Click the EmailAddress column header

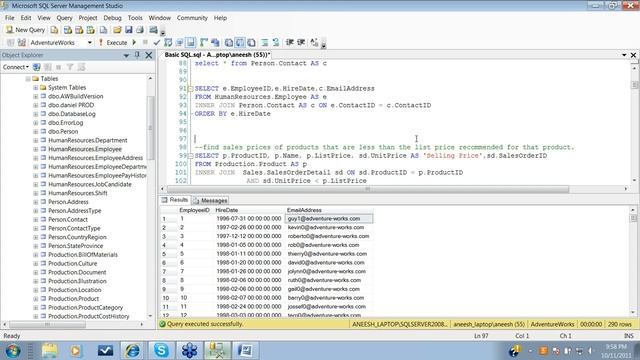329,210
